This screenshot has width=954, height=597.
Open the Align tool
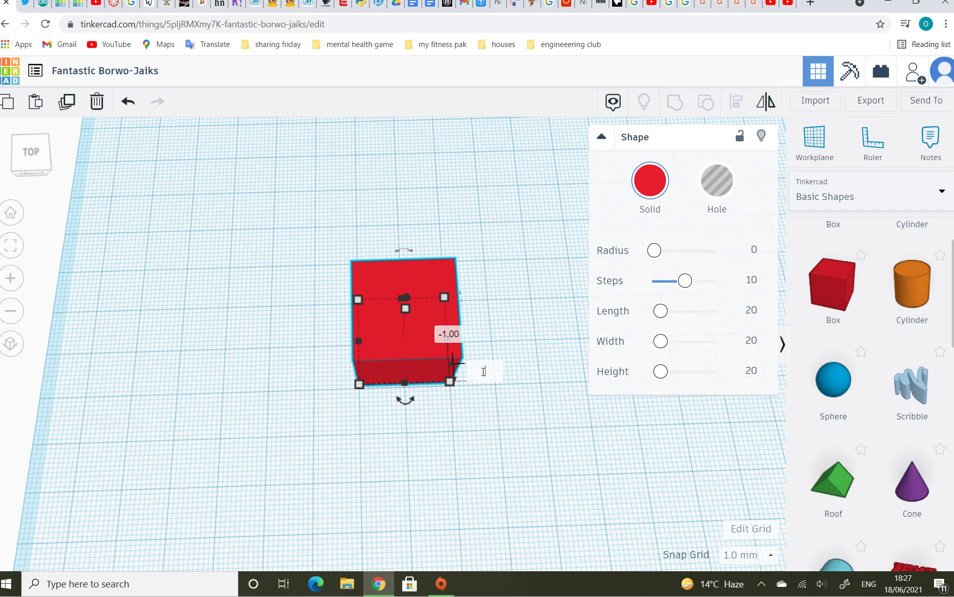(735, 101)
